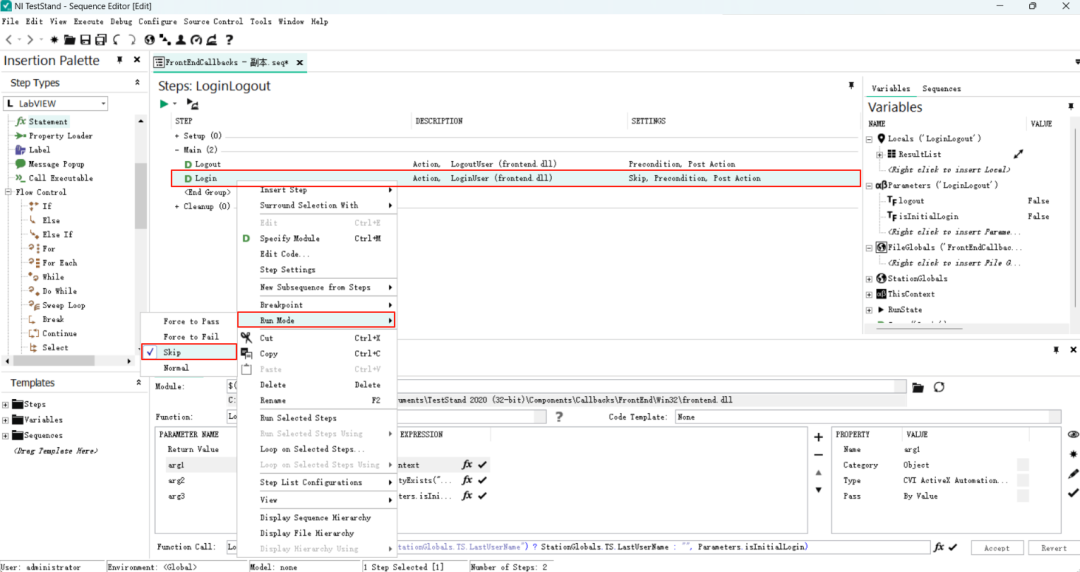Screen dimensions: 1080x572
Task: Open the Breakpoint submenu
Action: pos(317,305)
